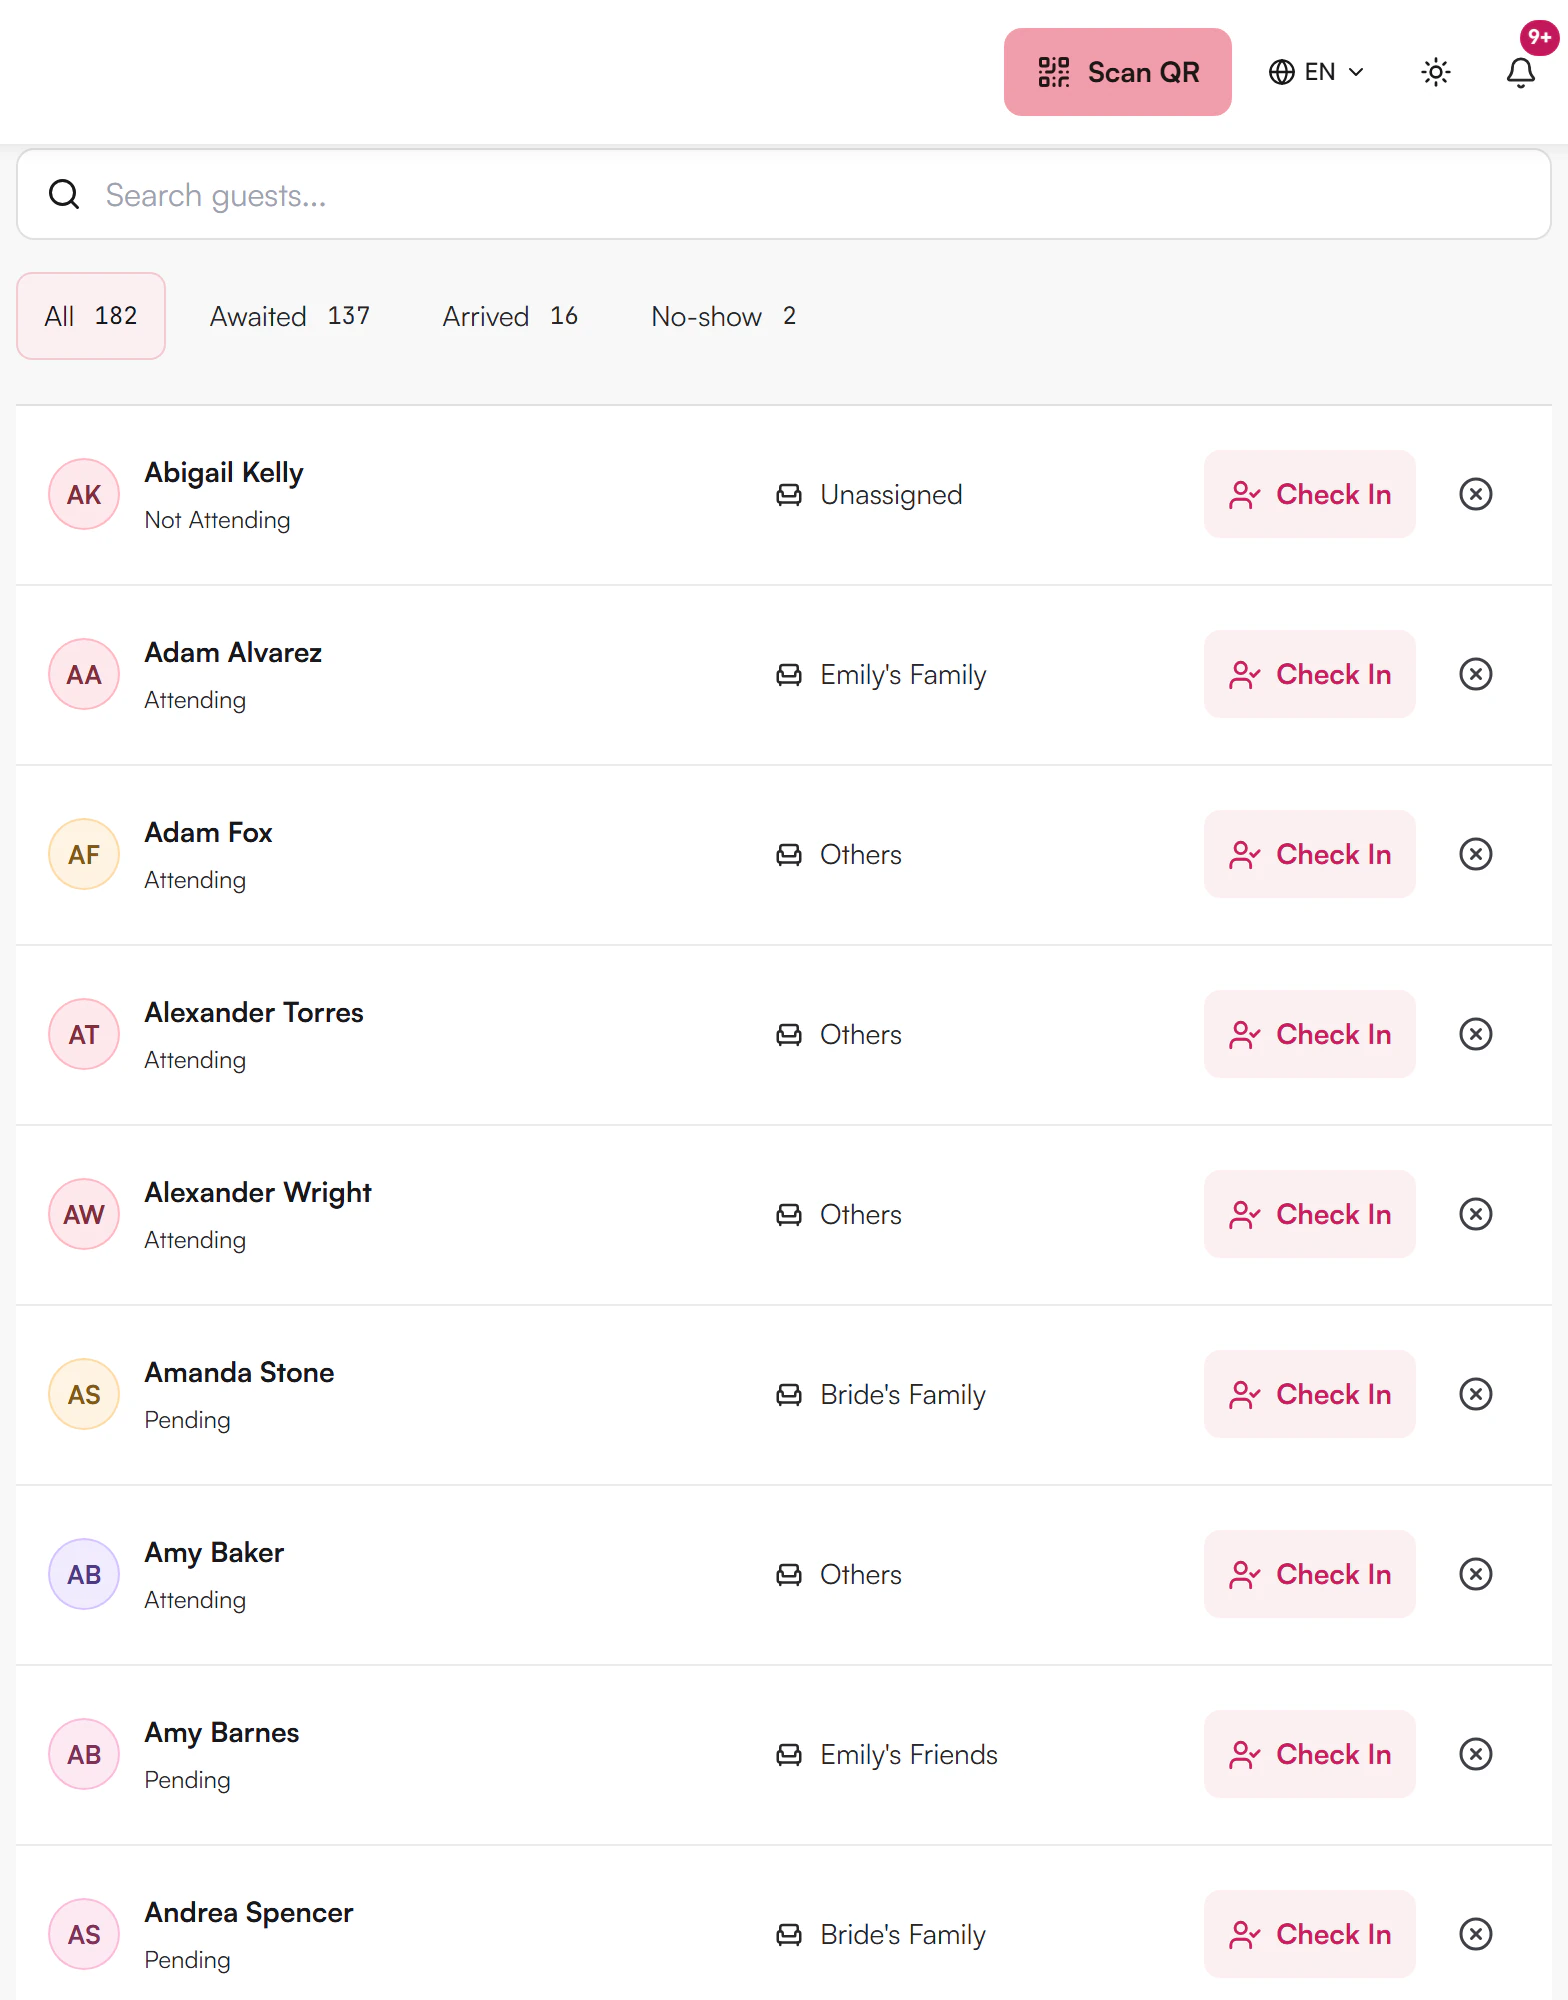Click the AT avatar for Alexander Torres

(x=84, y=1034)
